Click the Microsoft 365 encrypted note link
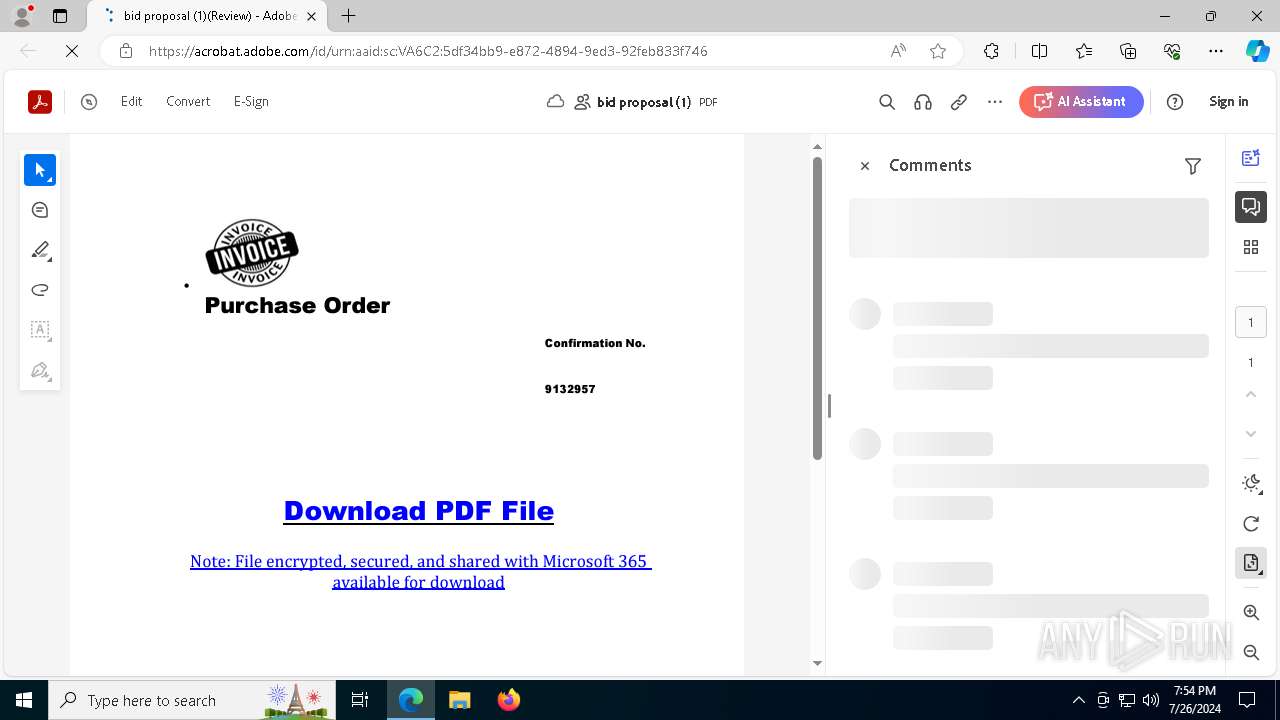Image resolution: width=1280 pixels, height=720 pixels. coord(420,572)
